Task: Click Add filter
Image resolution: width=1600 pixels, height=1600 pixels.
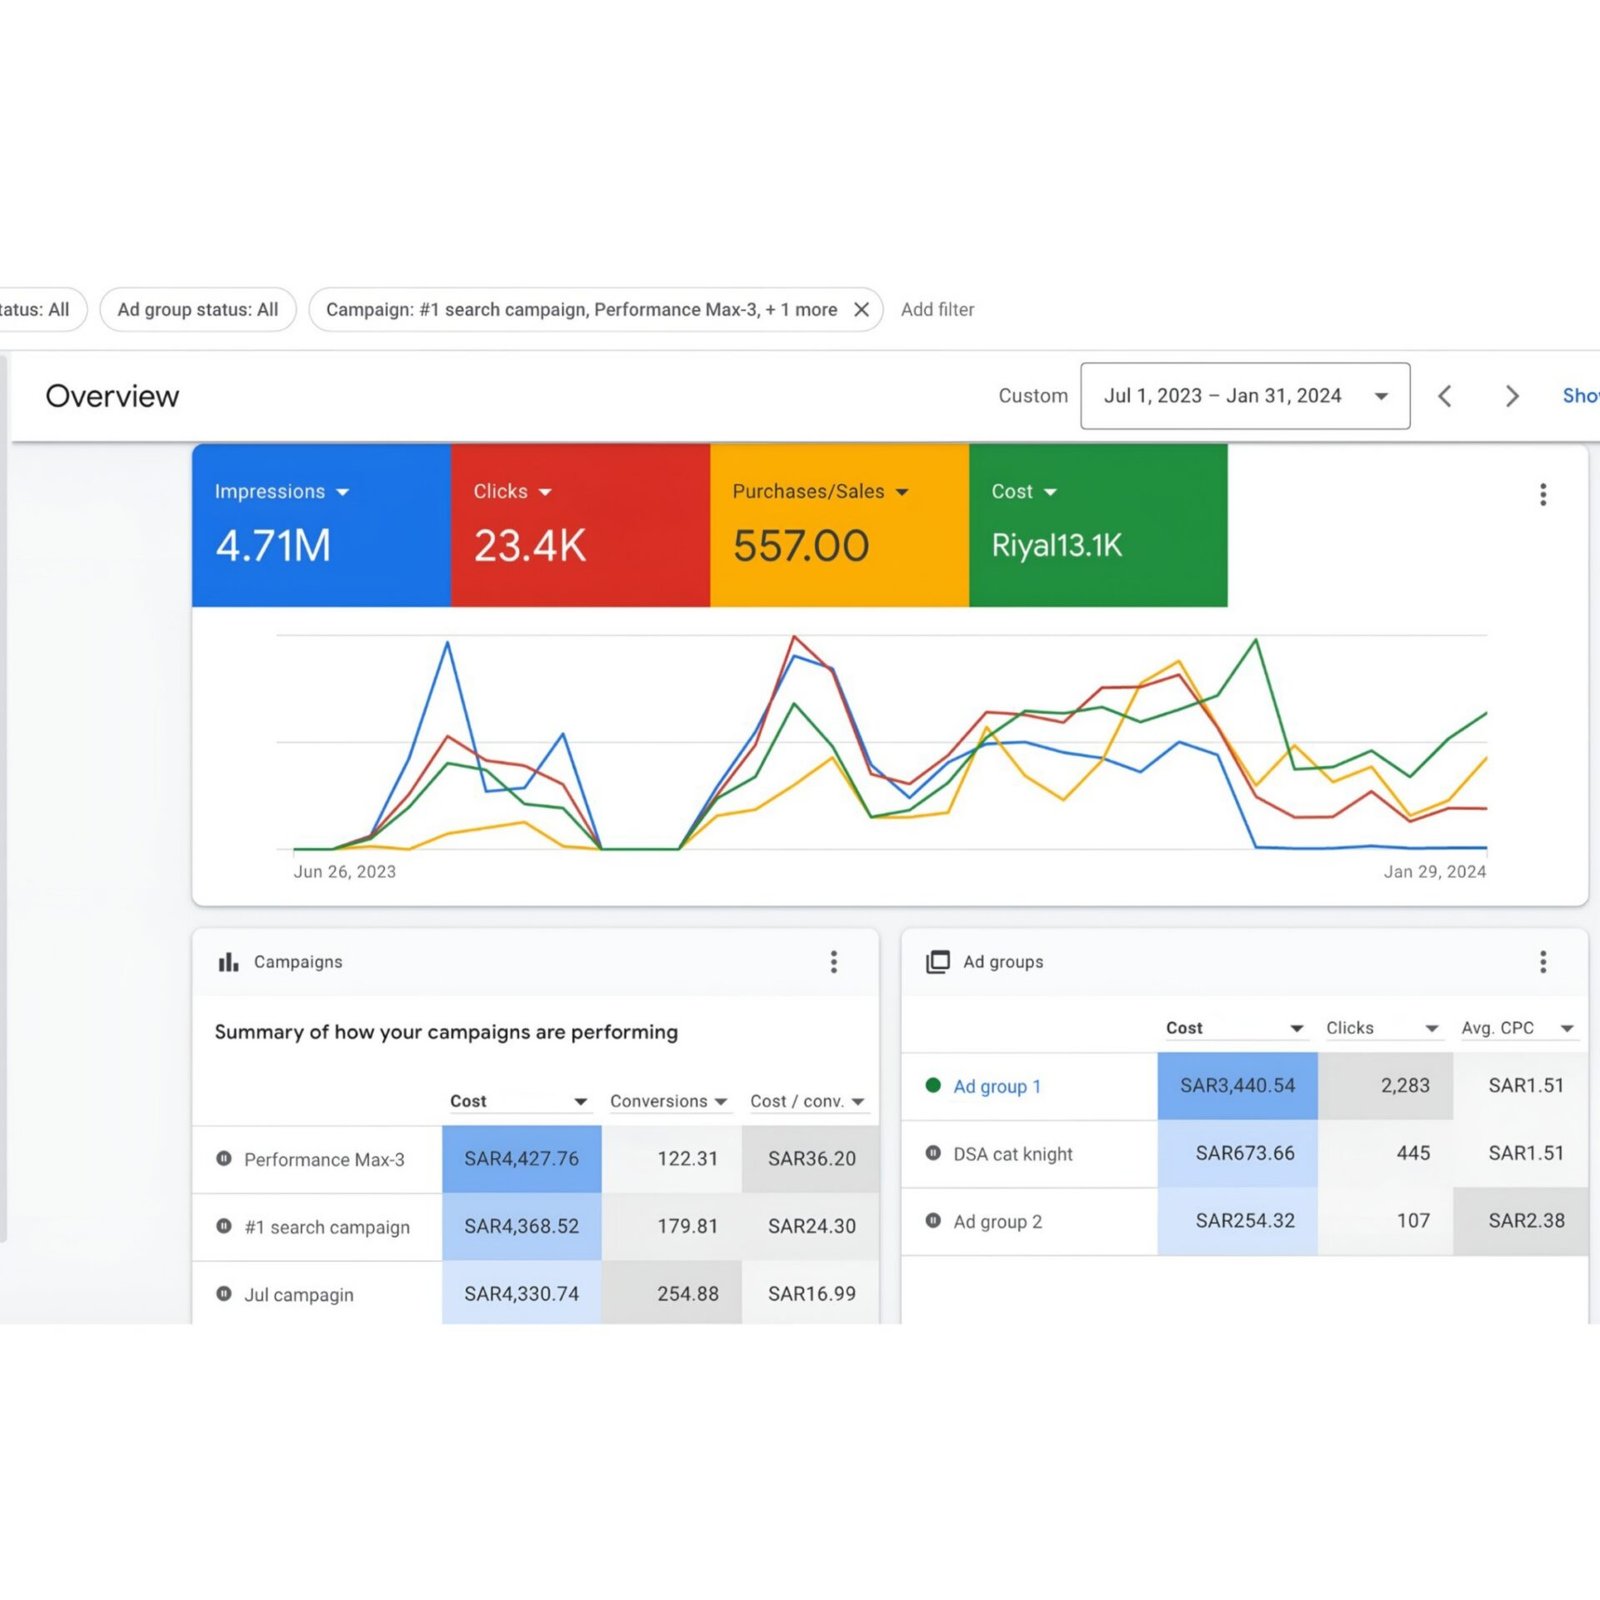Action: 937,310
